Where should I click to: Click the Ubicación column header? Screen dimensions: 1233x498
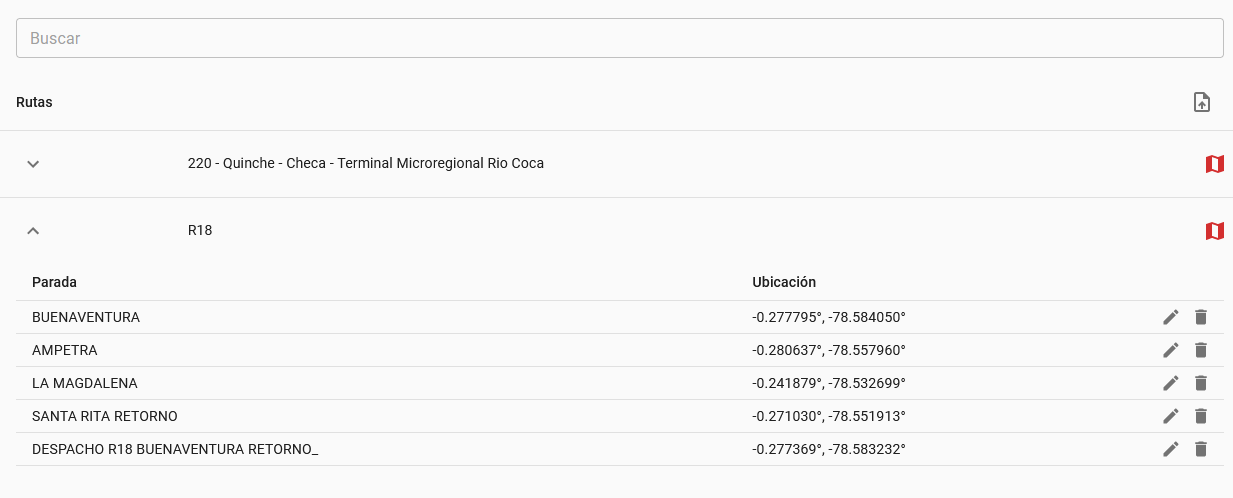tap(784, 282)
